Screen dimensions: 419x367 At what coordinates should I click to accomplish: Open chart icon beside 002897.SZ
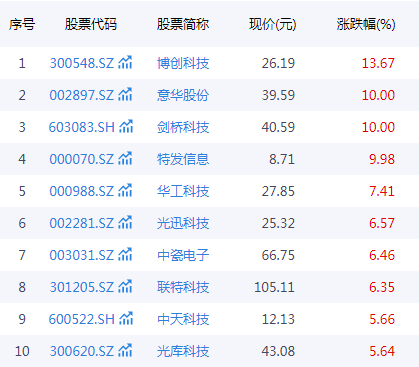pos(125,94)
